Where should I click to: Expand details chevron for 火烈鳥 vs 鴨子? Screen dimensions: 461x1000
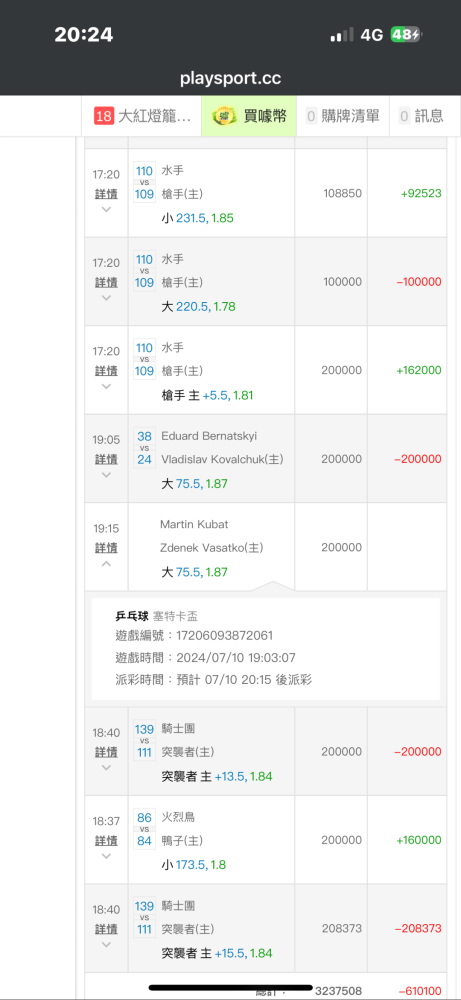(x=106, y=856)
